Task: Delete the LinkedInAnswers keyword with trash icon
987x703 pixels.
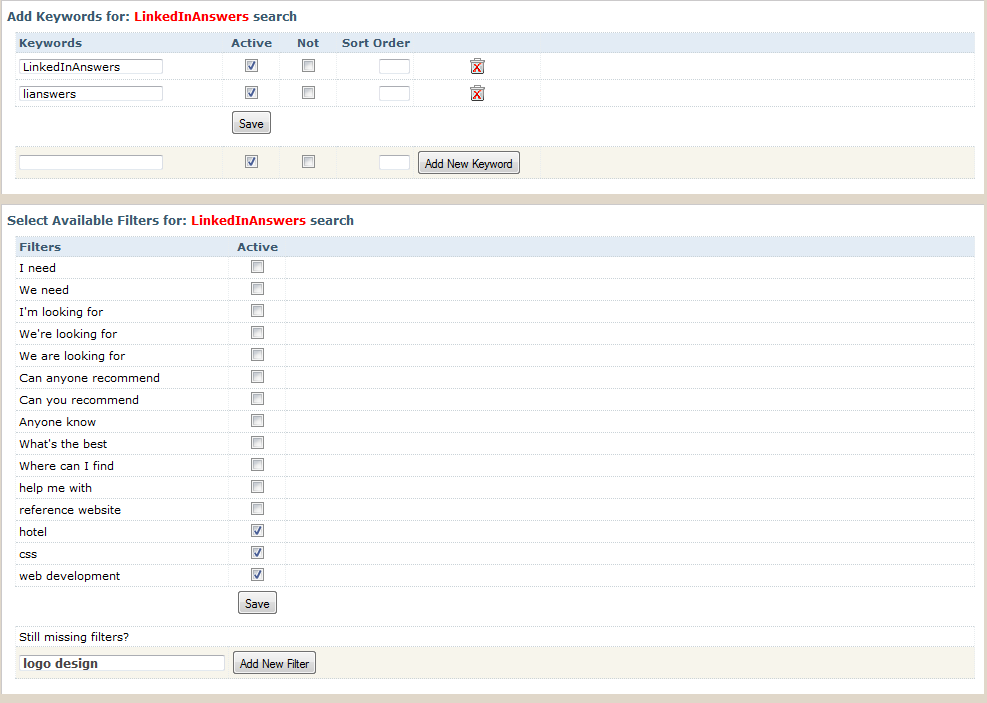Action: pyautogui.click(x=477, y=66)
